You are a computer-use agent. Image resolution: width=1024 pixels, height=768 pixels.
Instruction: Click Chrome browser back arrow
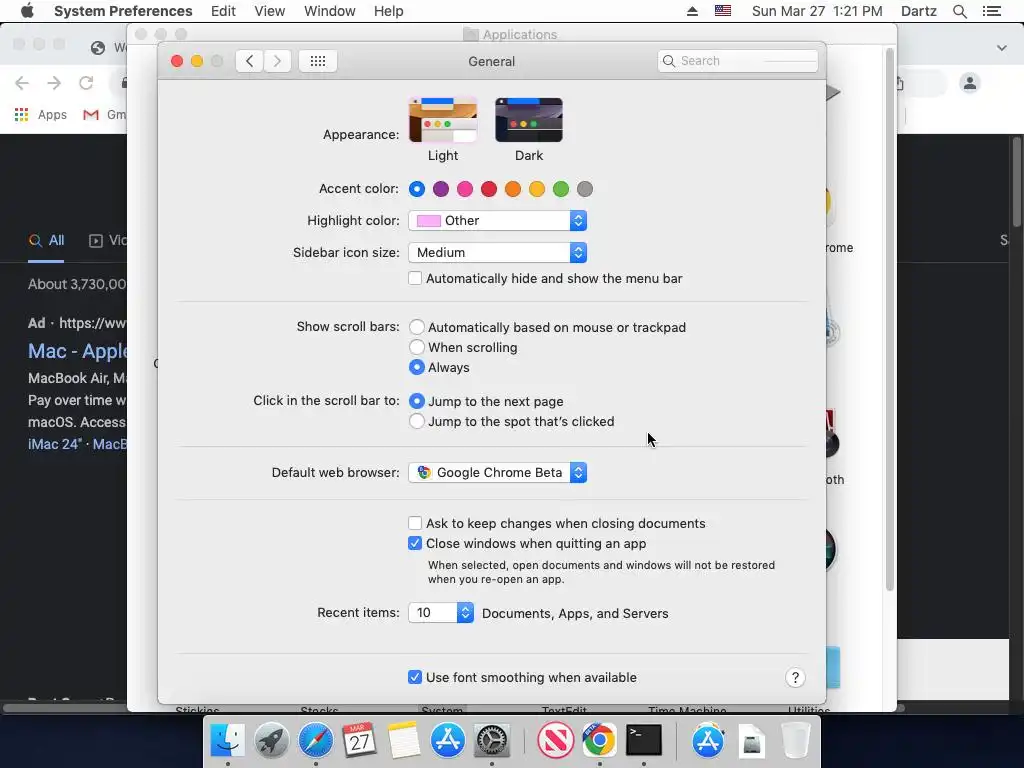(22, 83)
